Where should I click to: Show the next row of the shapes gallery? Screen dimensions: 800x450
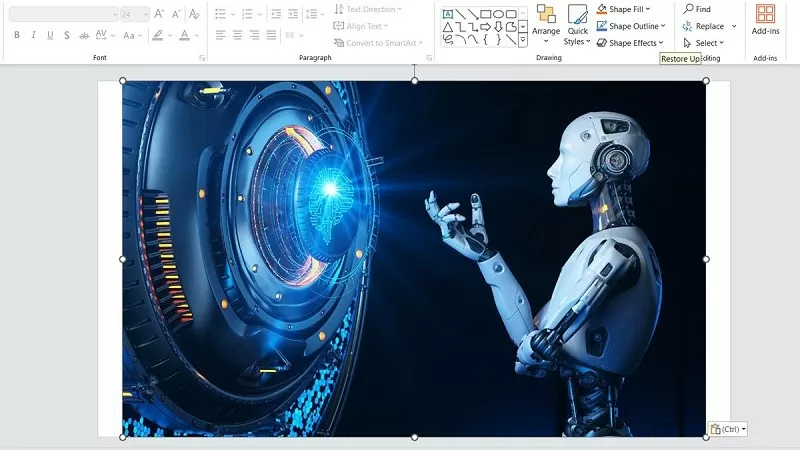pyautogui.click(x=523, y=27)
